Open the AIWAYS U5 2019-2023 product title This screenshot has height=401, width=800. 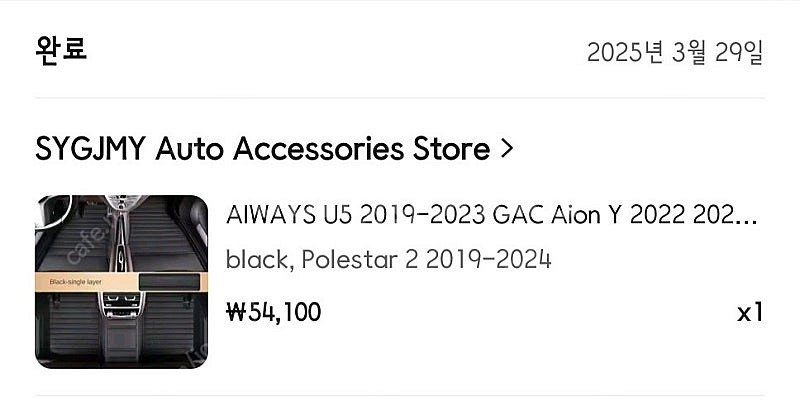(x=492, y=215)
